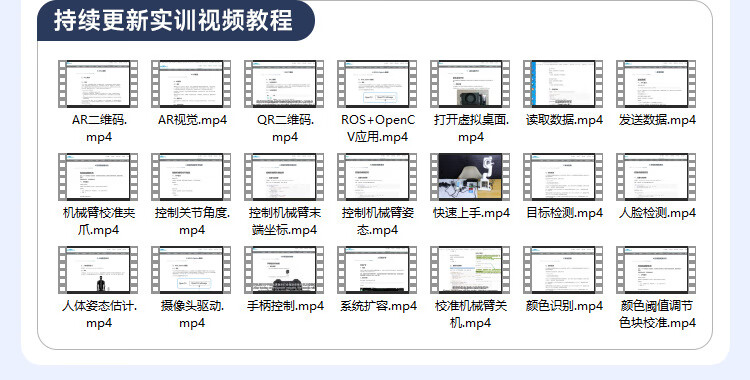750x380 pixels.
Task: Select the 读取数据.mp4 file icon
Action: point(563,84)
